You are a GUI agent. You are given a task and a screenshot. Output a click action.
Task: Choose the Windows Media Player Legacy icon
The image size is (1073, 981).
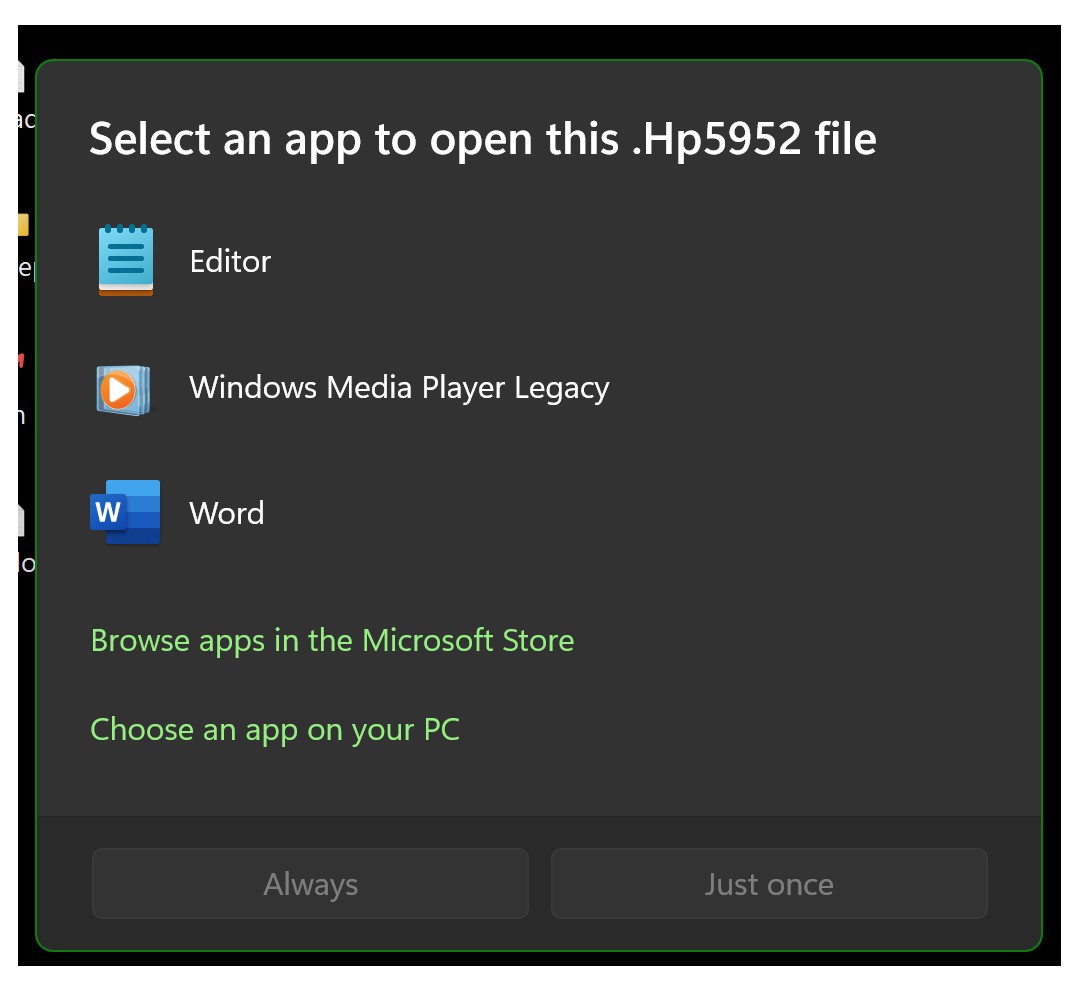point(124,390)
